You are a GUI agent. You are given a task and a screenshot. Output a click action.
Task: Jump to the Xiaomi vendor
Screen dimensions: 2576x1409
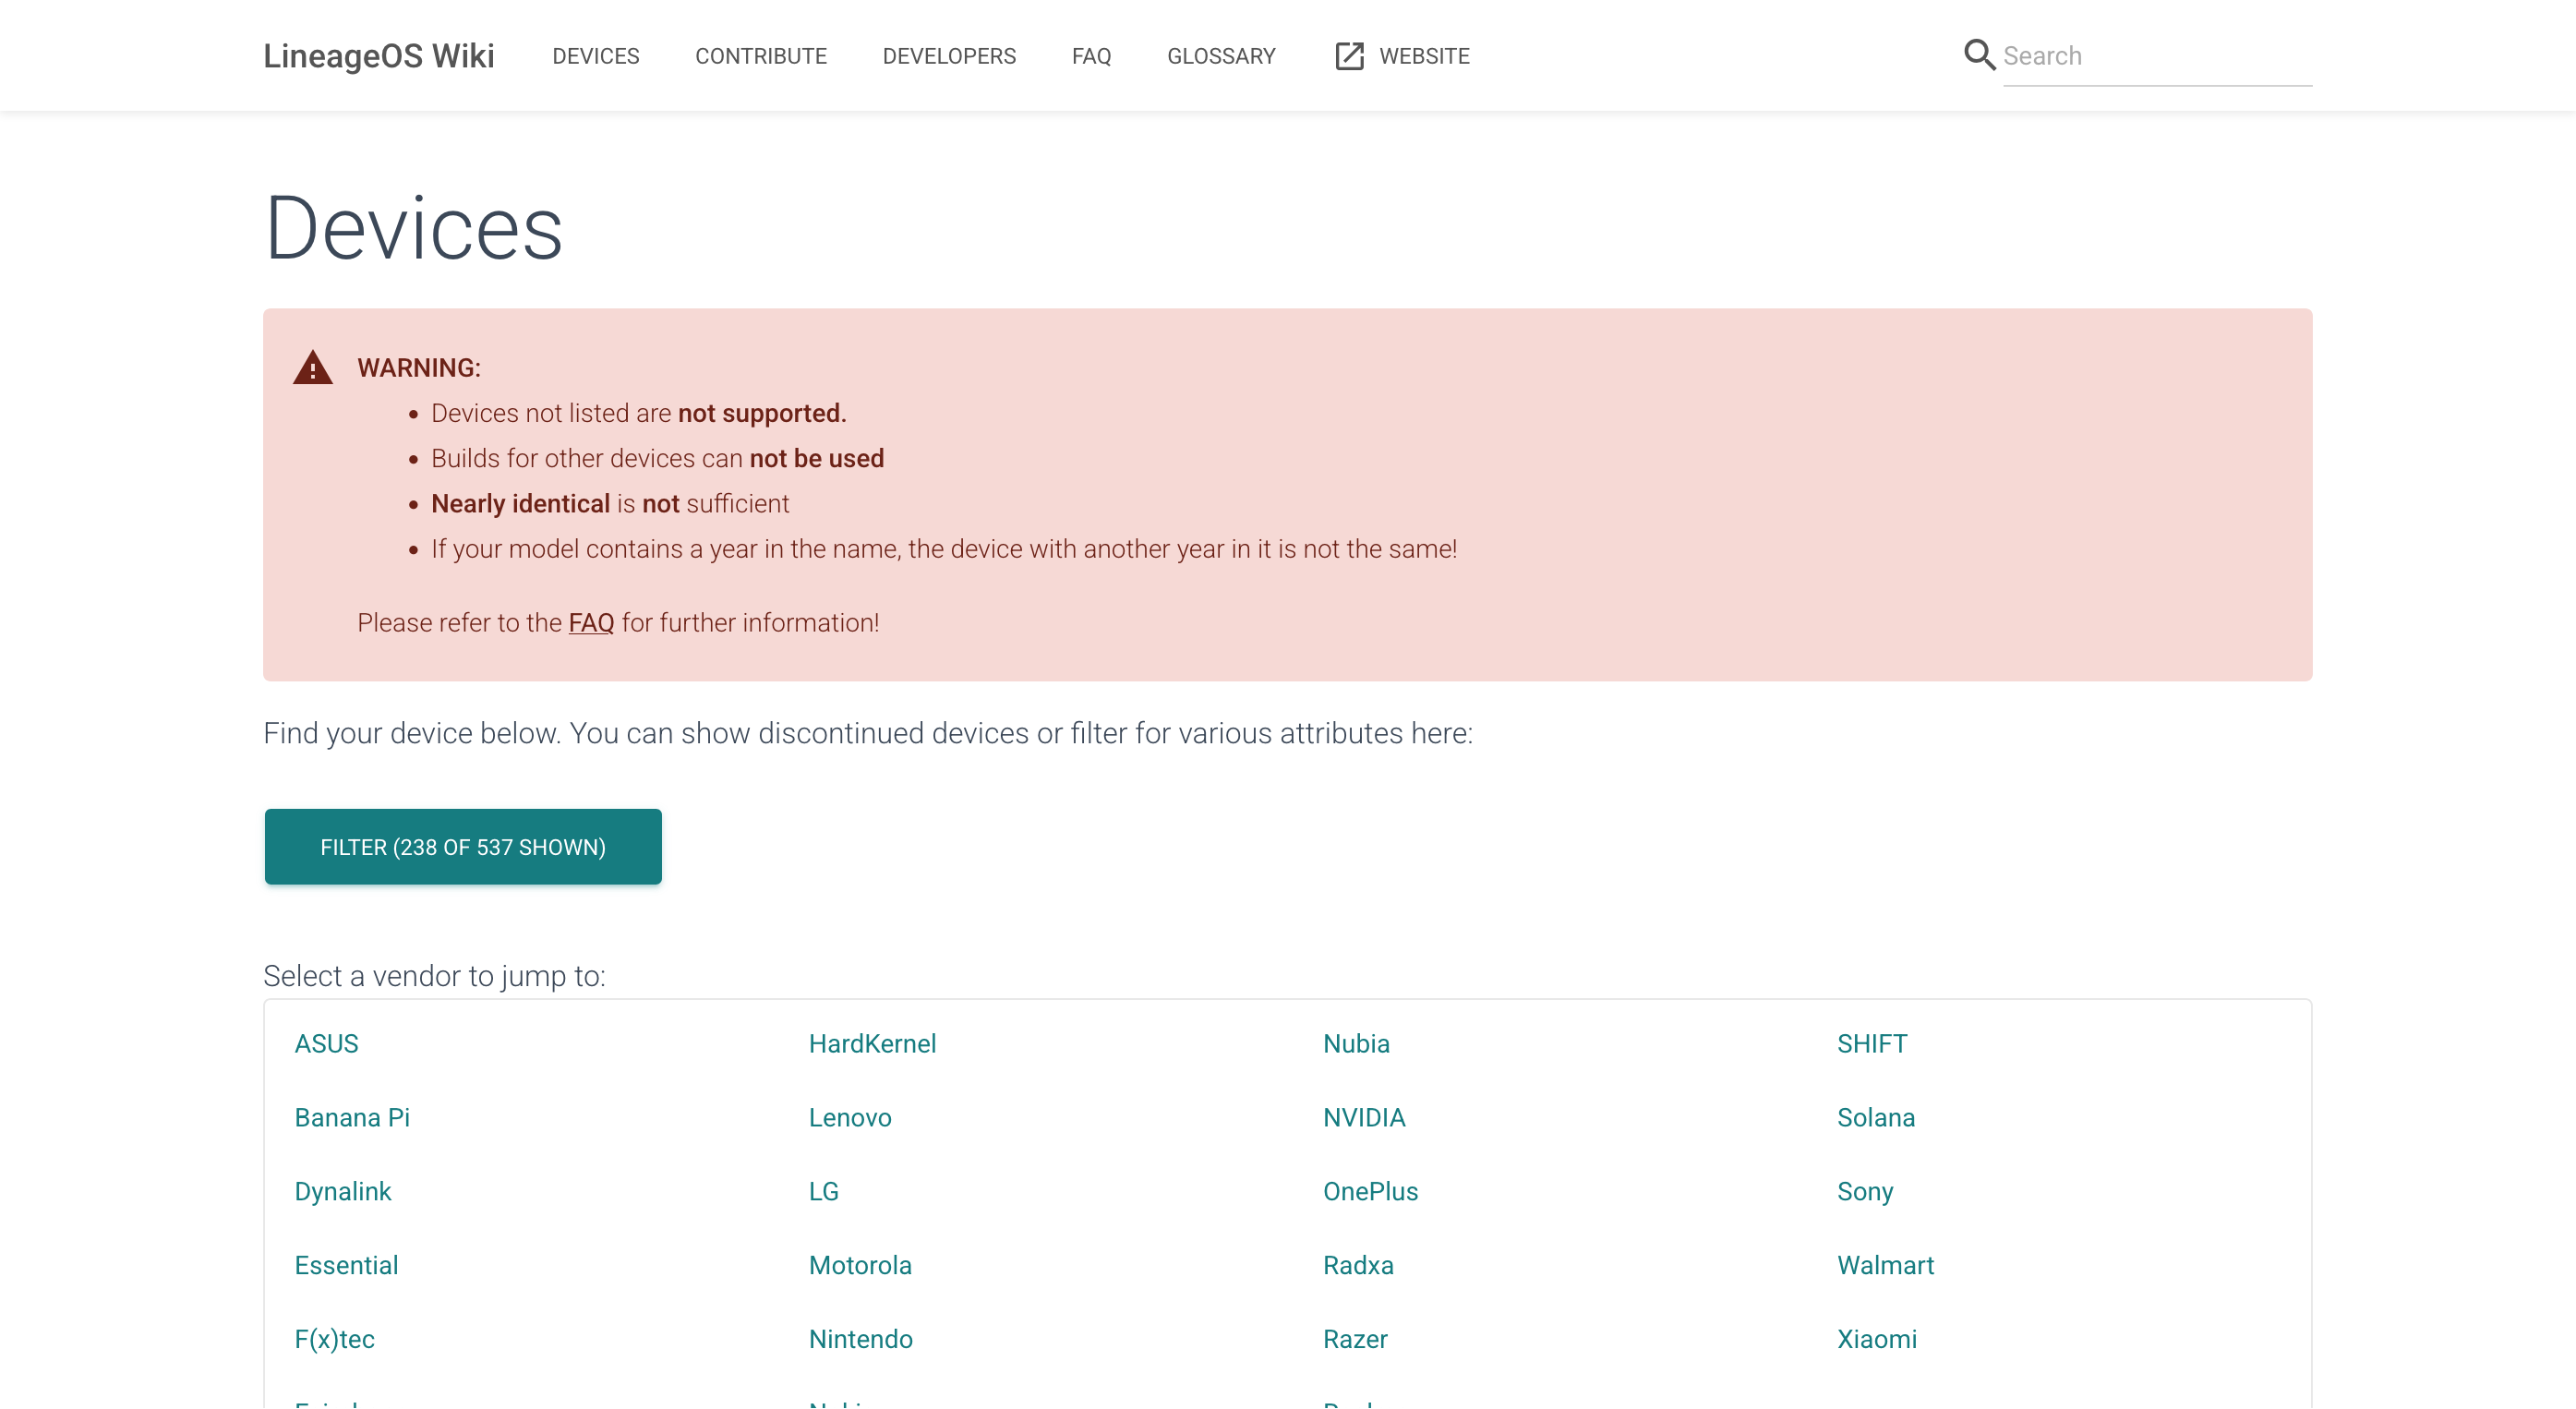(1877, 1339)
